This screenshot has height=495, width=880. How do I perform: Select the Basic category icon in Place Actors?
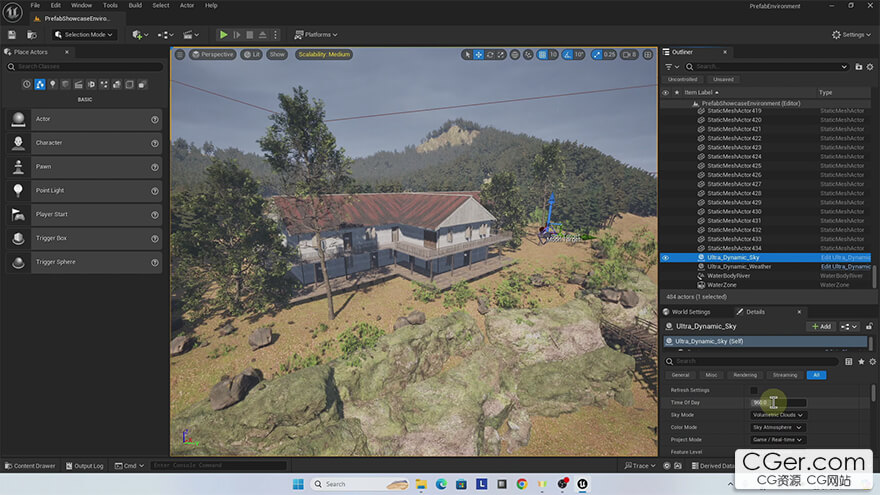40,84
